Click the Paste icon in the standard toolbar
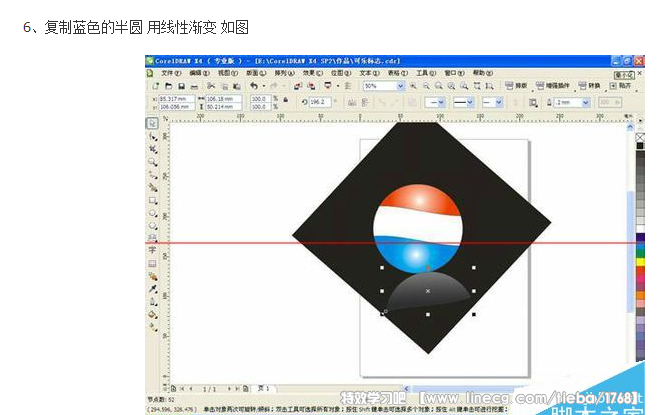 [236, 86]
